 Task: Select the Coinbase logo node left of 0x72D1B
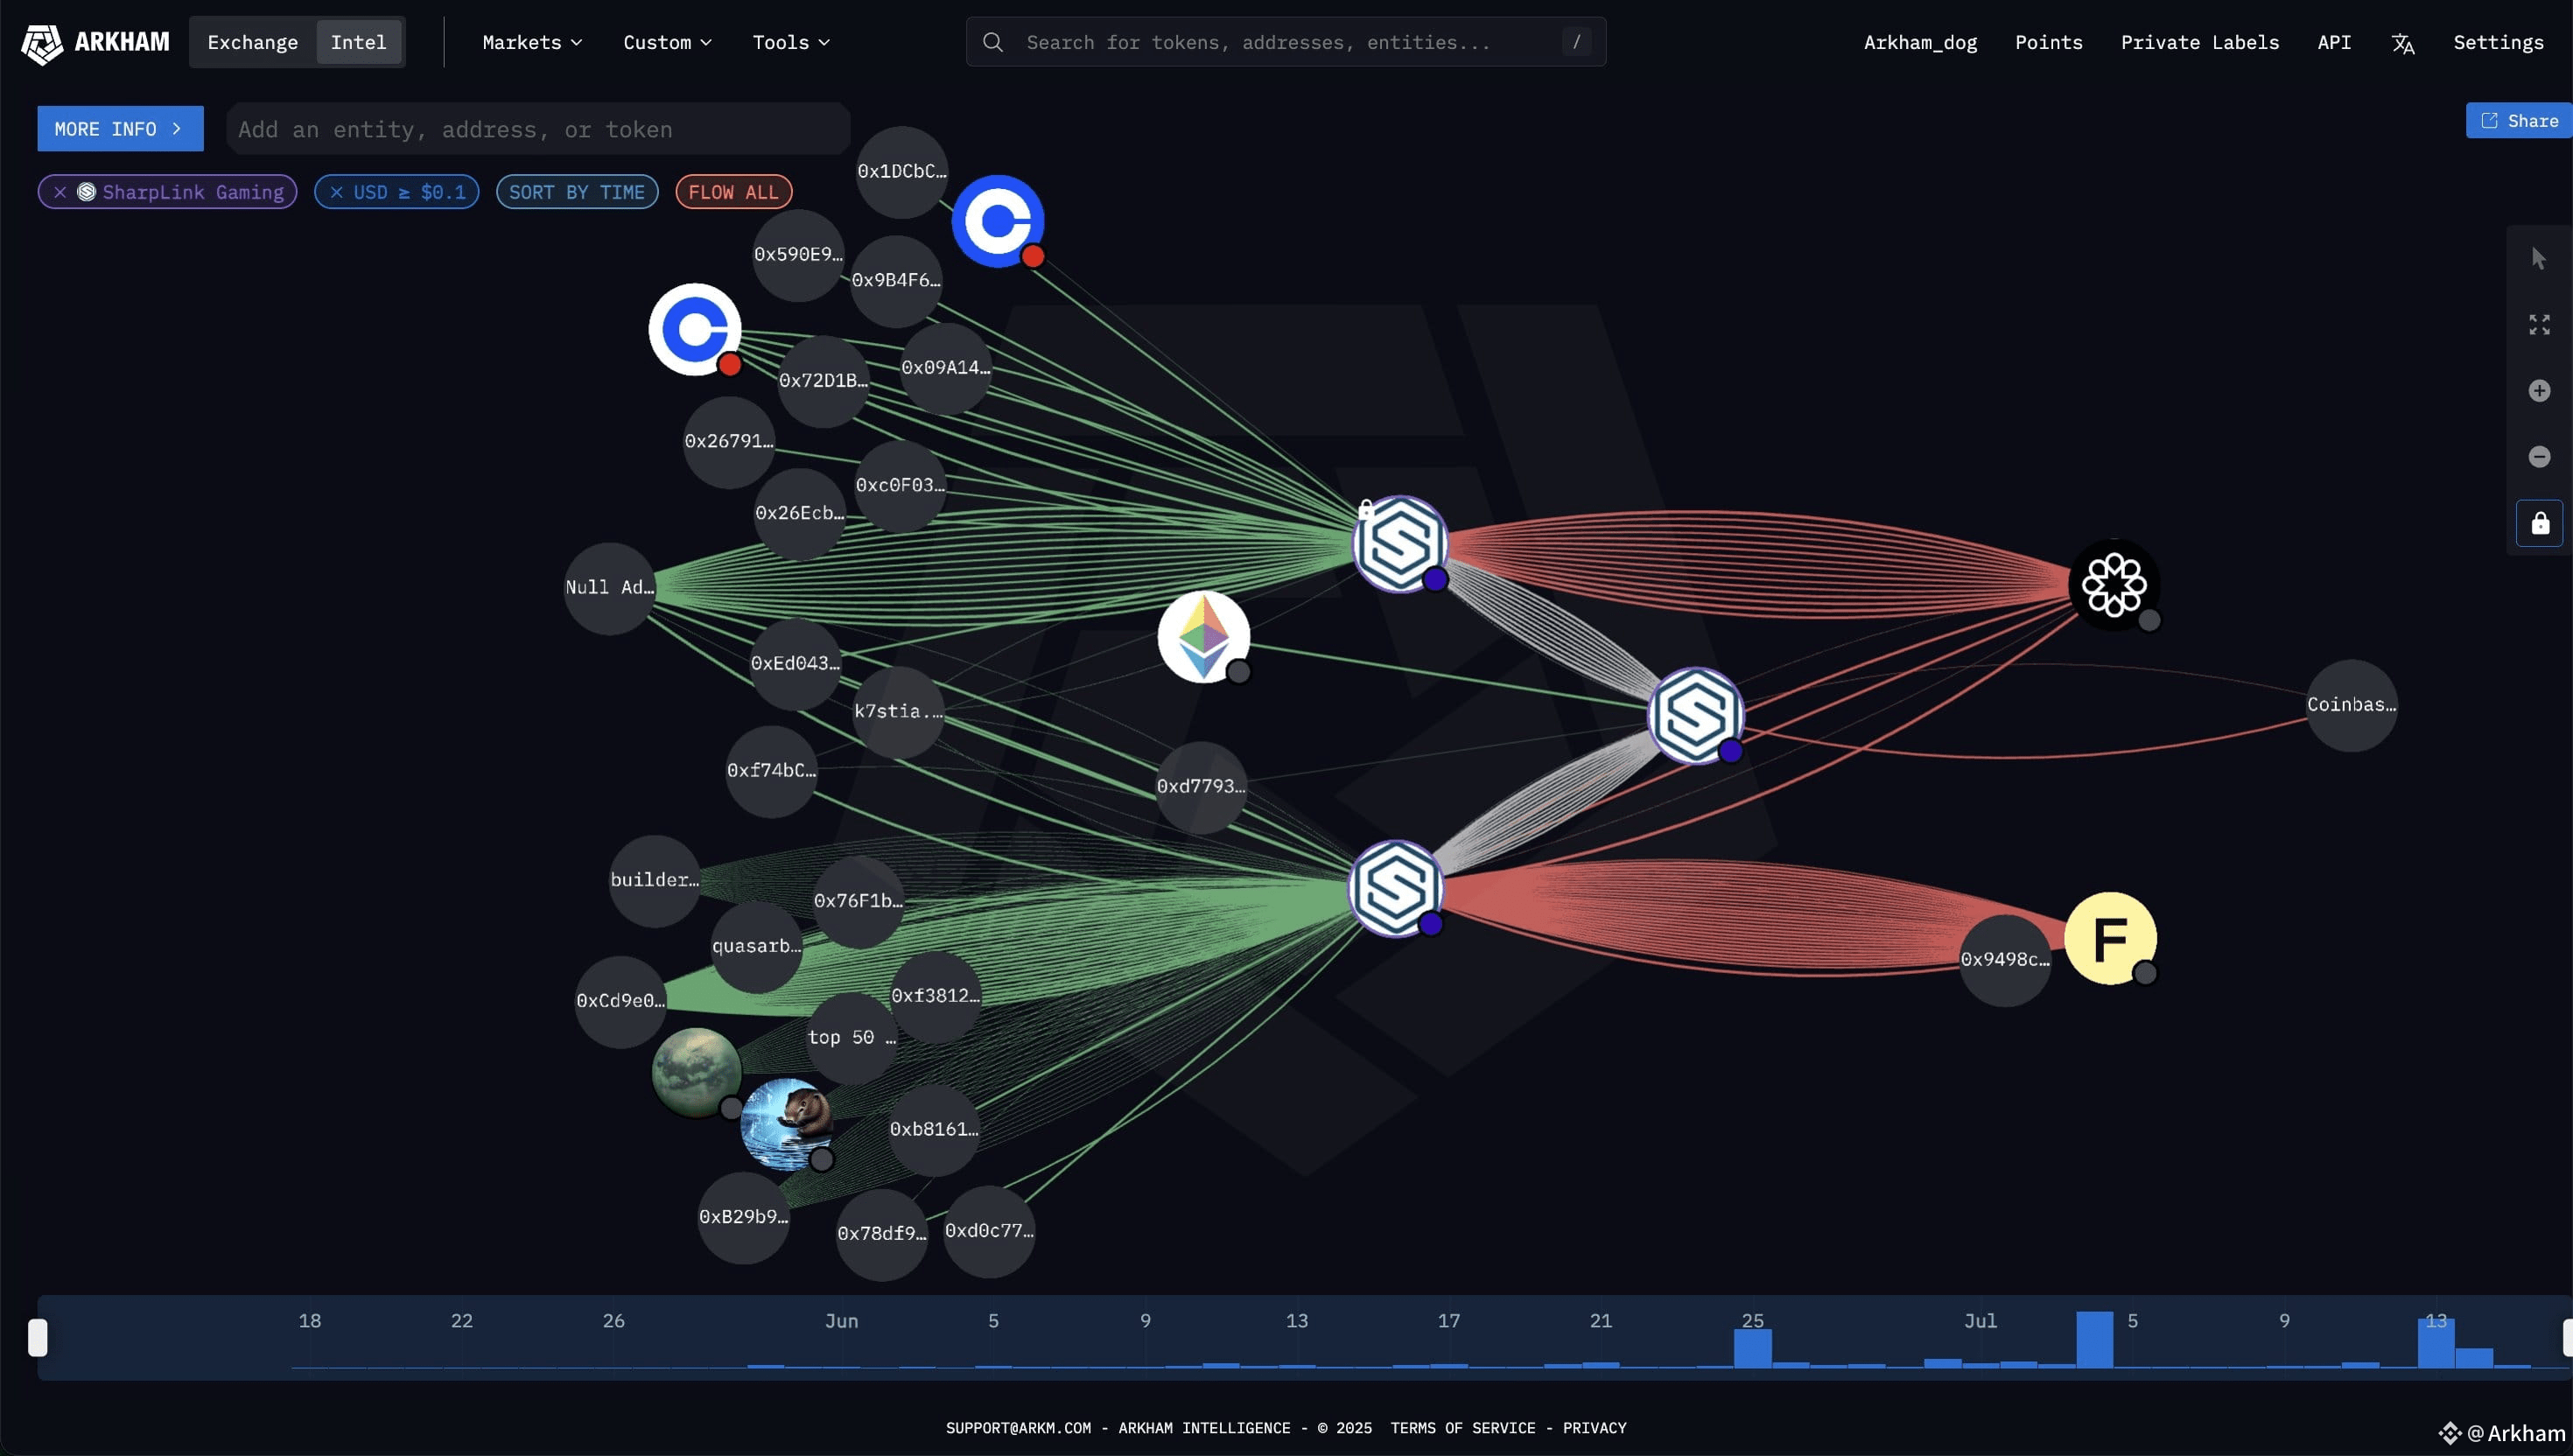(x=695, y=329)
